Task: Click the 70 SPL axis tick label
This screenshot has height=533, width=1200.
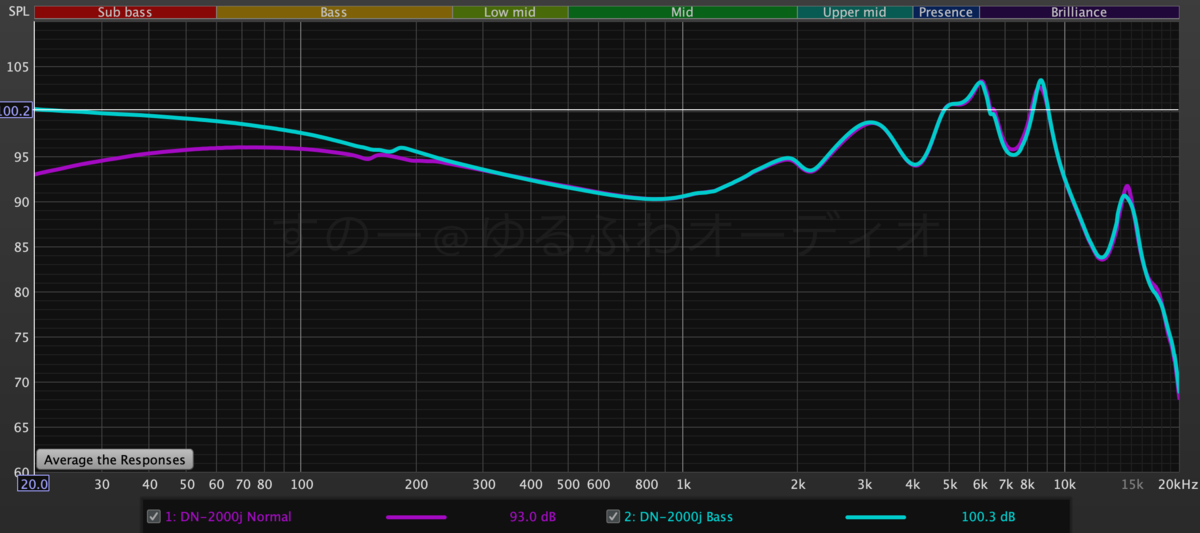Action: tap(23, 382)
